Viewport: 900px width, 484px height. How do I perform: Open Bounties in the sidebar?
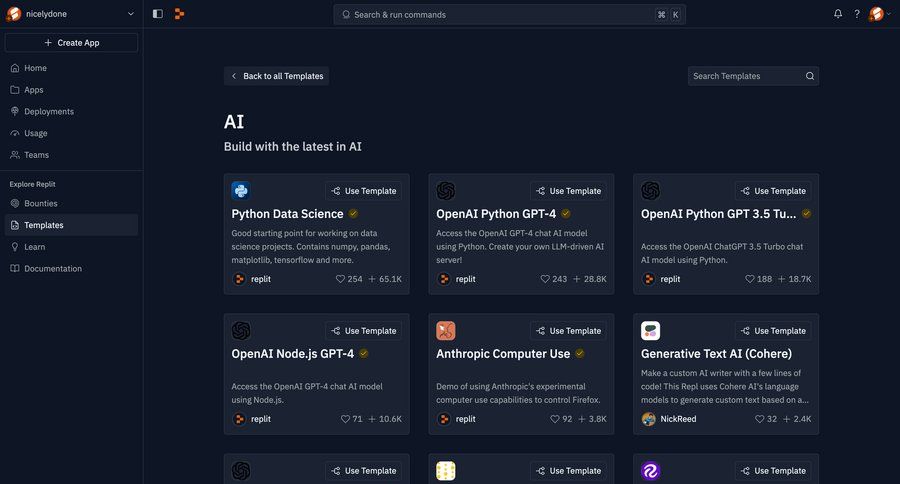pyautogui.click(x=40, y=203)
